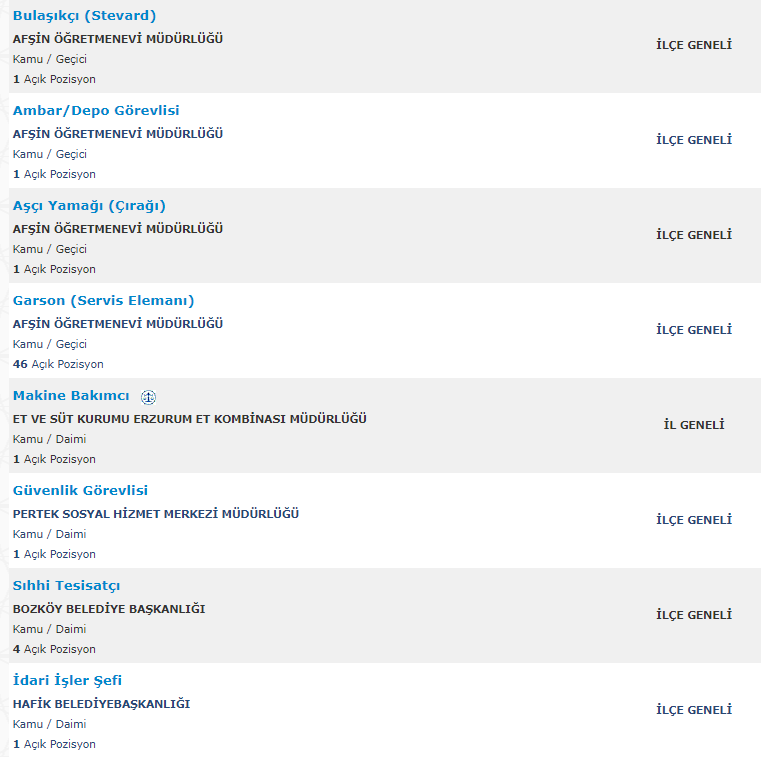The width and height of the screenshot is (761, 757).
Task: View the Garson (Servis Elemanı) job
Action: pos(103,301)
